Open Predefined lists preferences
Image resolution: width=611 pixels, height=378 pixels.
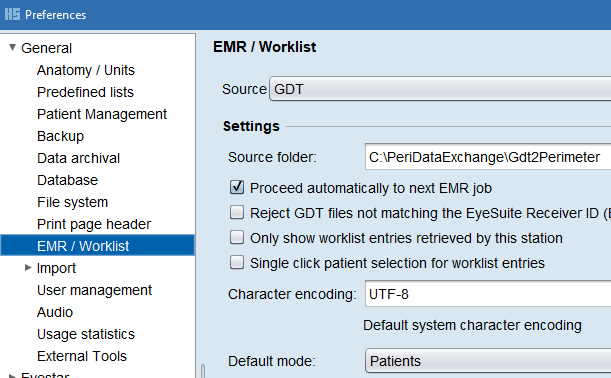tap(85, 92)
